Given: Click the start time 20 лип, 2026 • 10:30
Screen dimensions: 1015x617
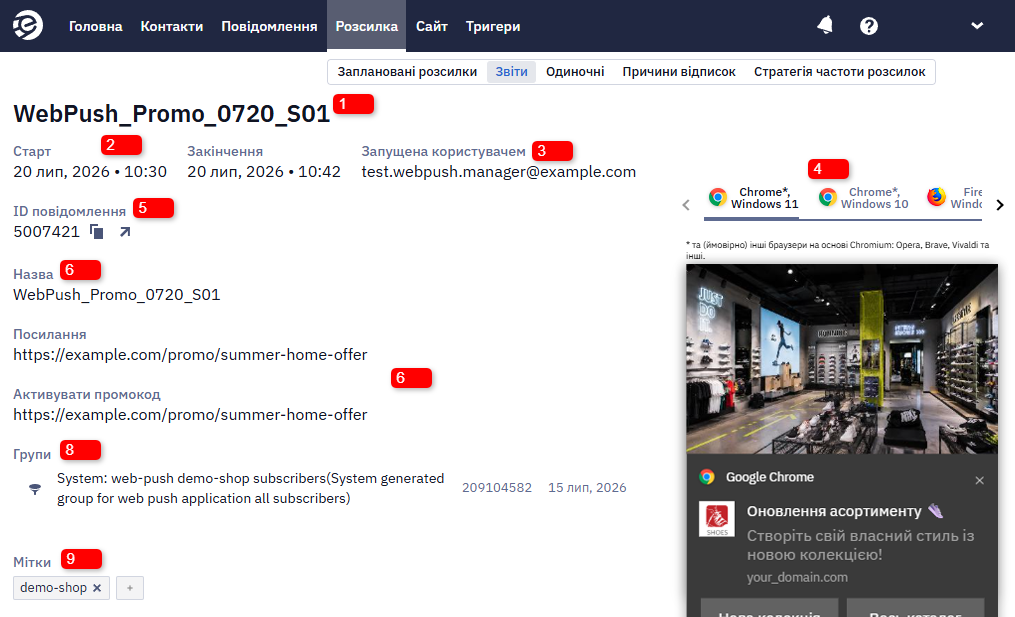Looking at the screenshot, I should click(90, 172).
